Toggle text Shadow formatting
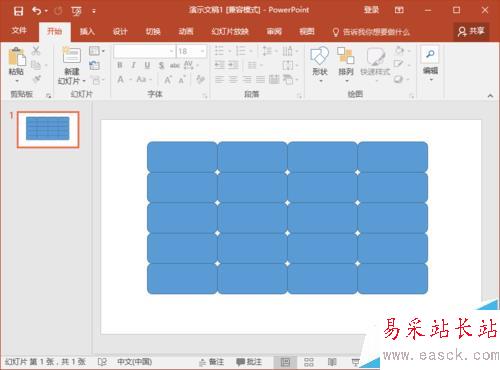Viewport: 500px width, 370px height. pyautogui.click(x=161, y=65)
